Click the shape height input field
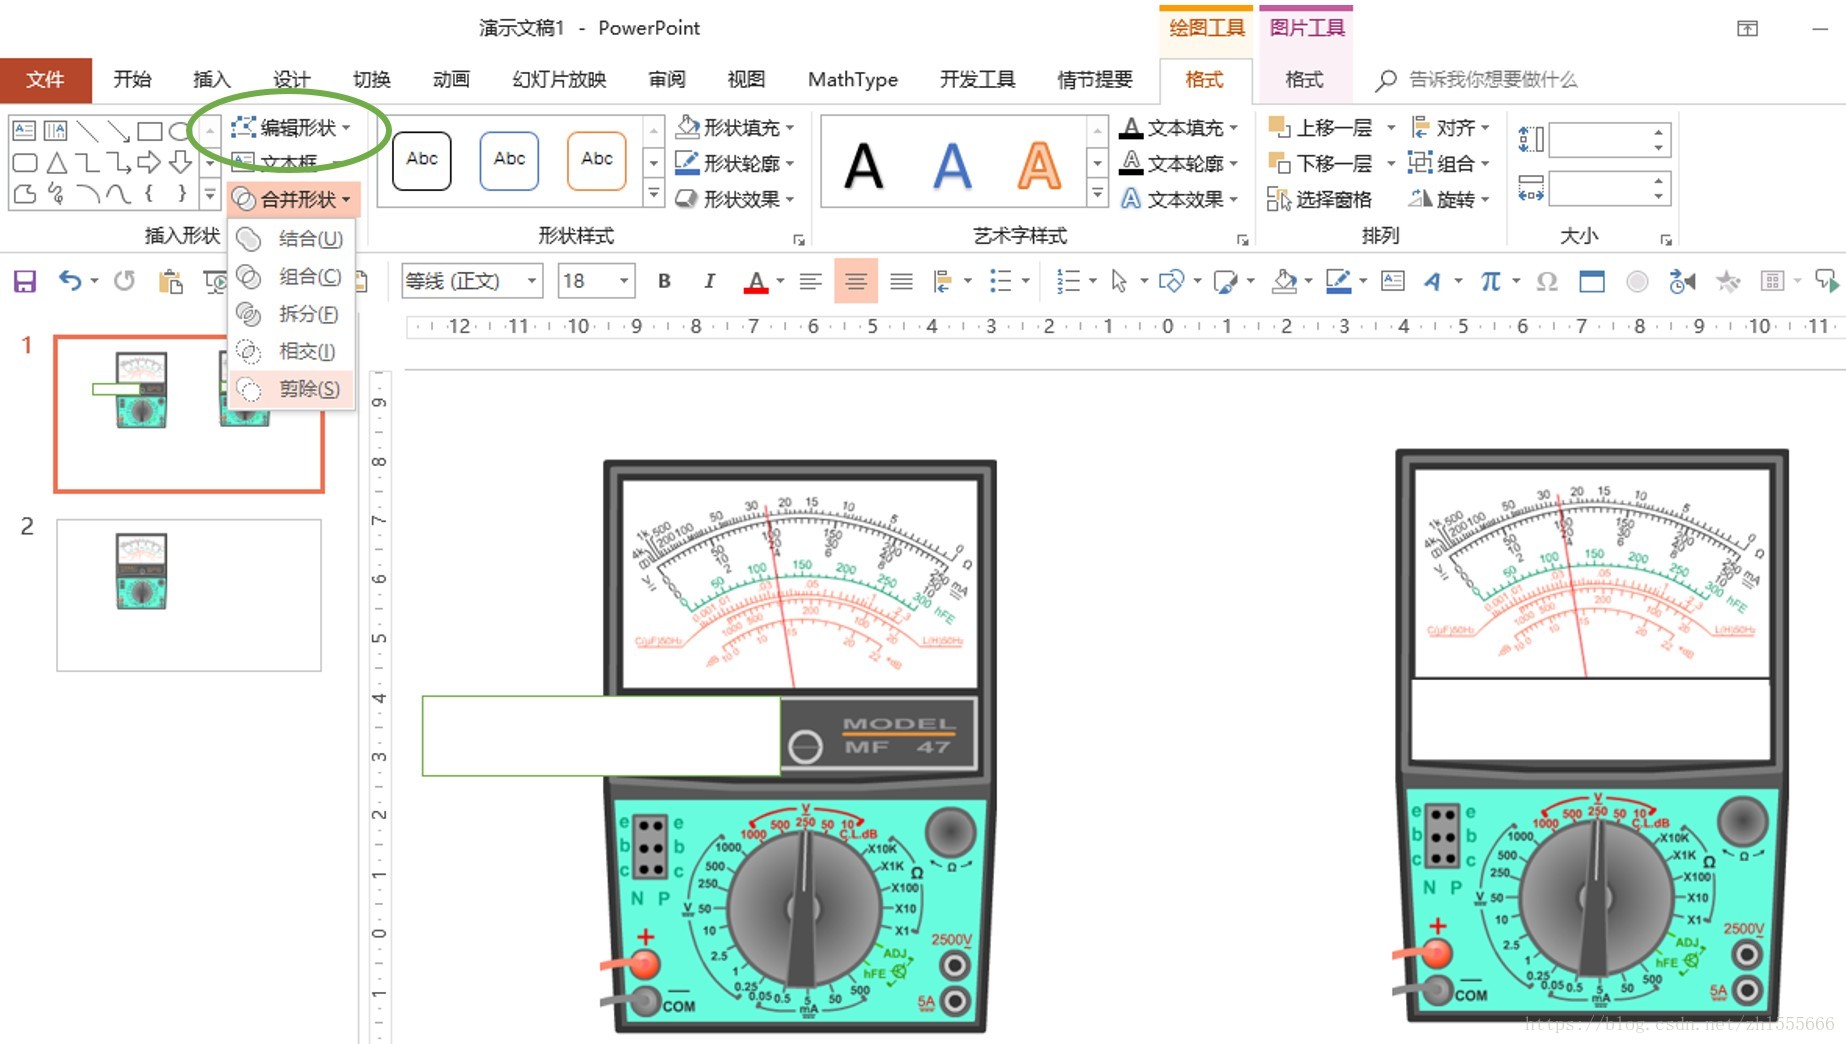This screenshot has height=1044, width=1846. pos(1598,140)
